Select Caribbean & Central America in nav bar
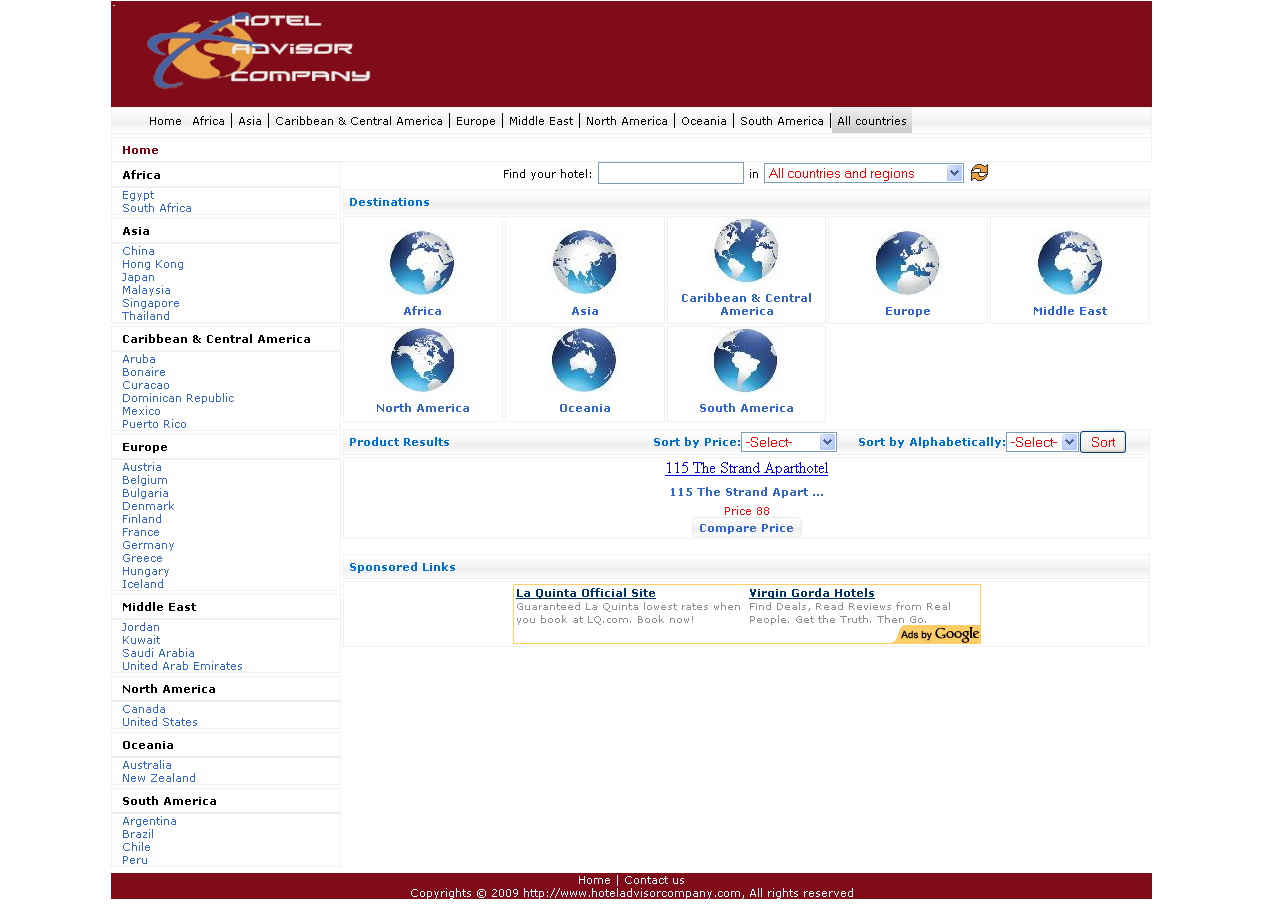Screen dimensions: 1263x907 click(x=359, y=121)
